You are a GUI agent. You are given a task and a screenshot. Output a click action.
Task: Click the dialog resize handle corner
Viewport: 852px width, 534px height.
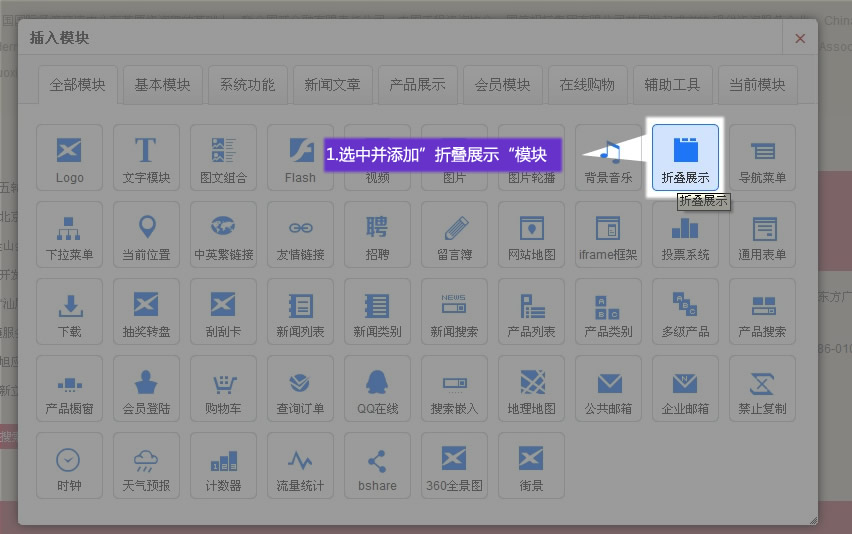(x=813, y=520)
